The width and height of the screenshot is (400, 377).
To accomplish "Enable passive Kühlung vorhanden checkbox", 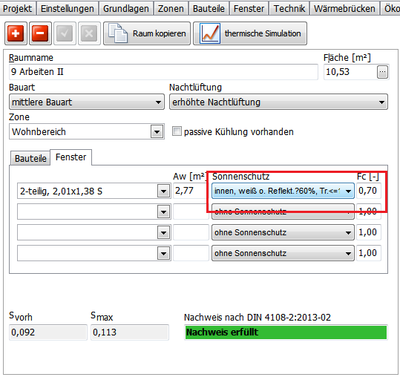I will [177, 131].
